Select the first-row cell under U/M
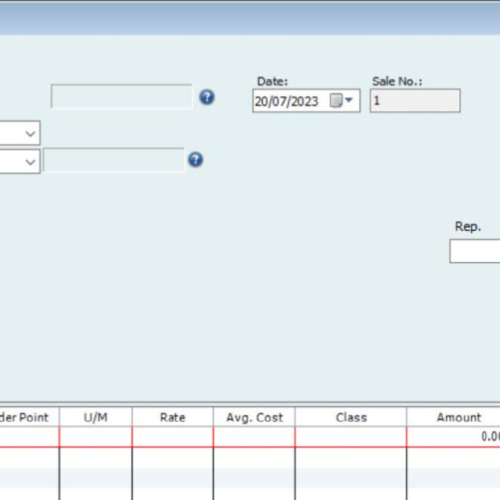Screen dimensions: 500x500 [x=96, y=437]
